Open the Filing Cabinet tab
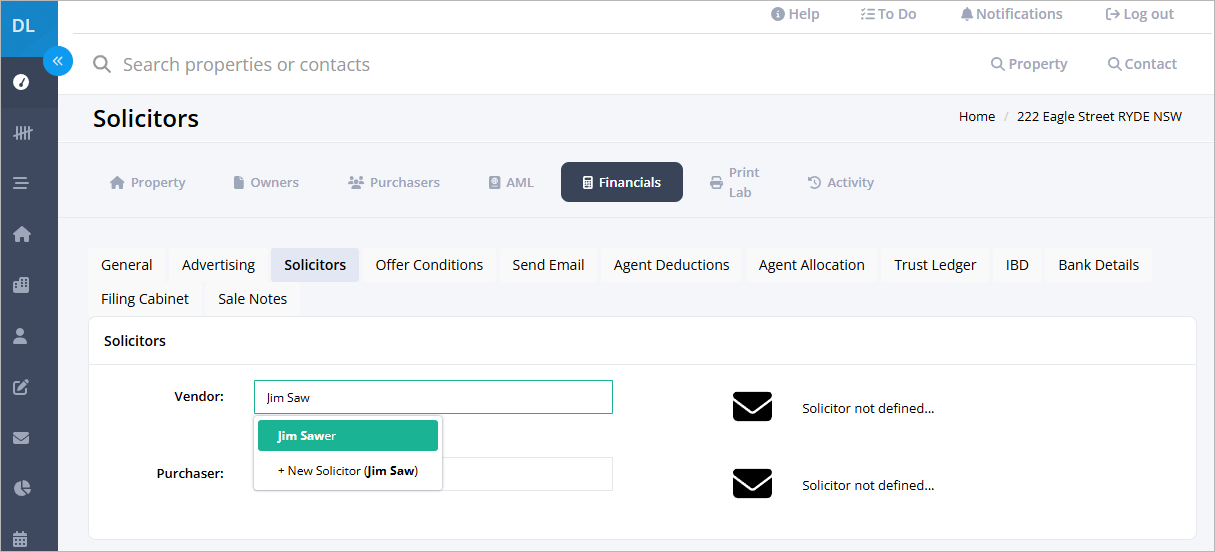Screen dimensions: 1215x552 145,299
